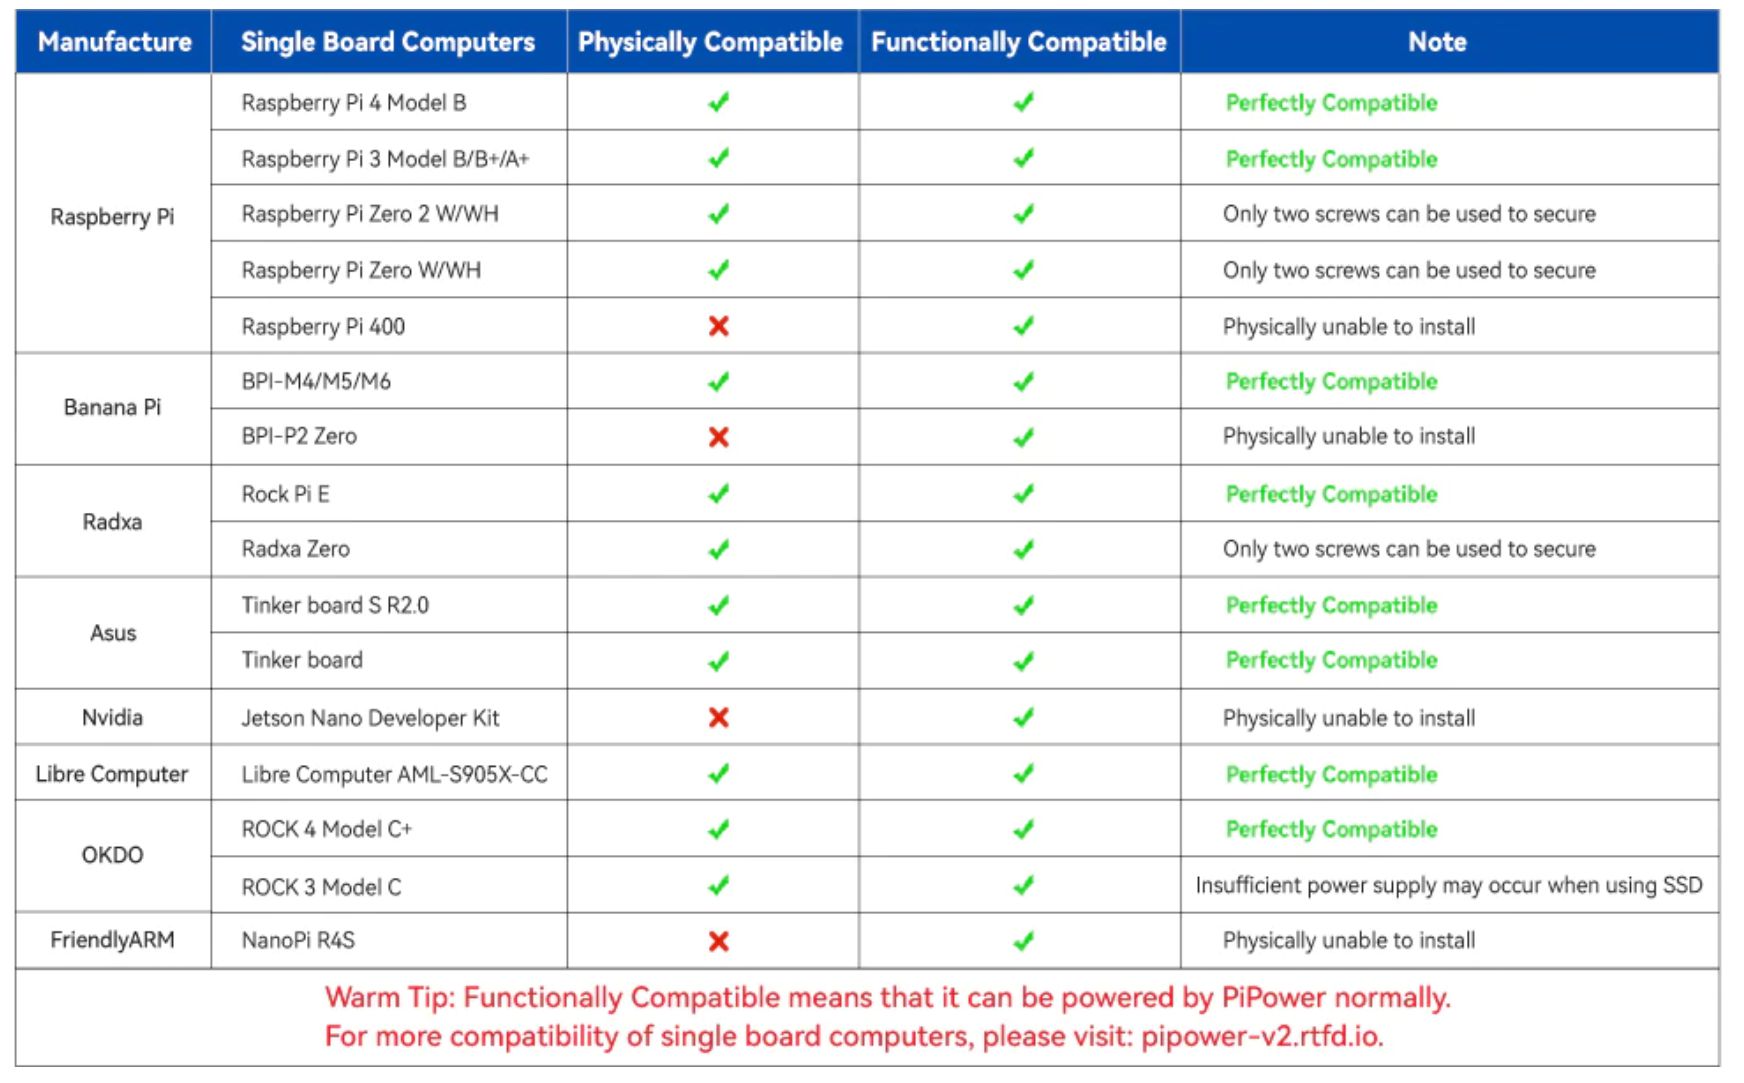
Task: Click red X for Raspberry Pi 400
Action: coord(718,326)
